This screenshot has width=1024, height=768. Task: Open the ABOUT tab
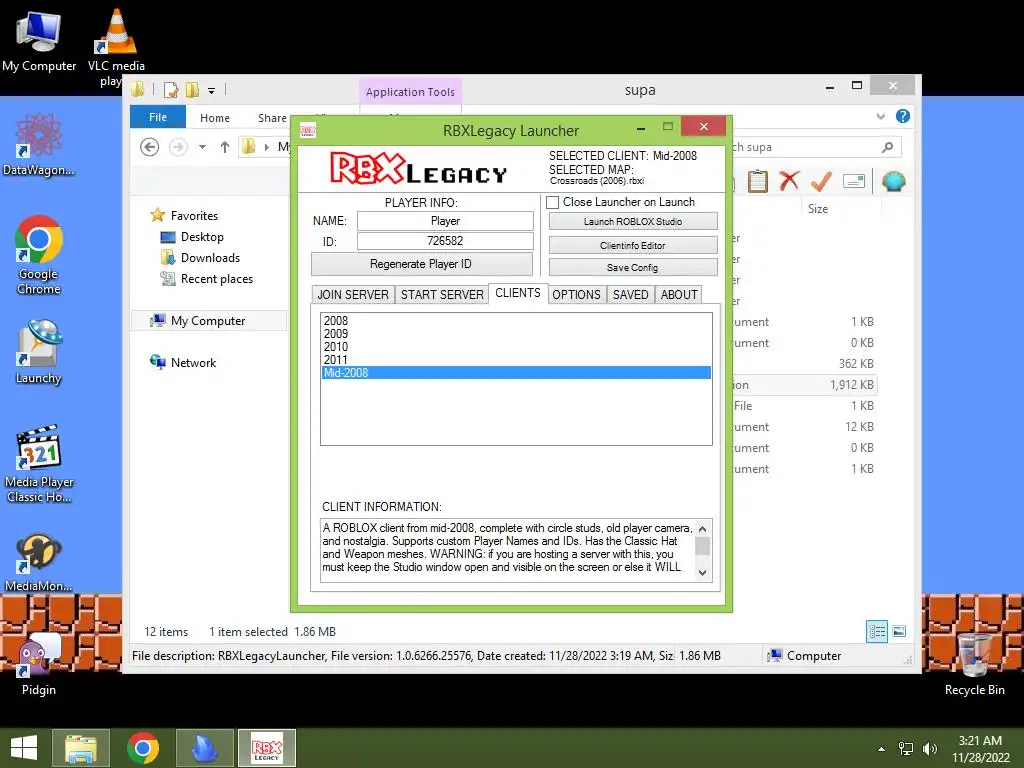tap(679, 295)
